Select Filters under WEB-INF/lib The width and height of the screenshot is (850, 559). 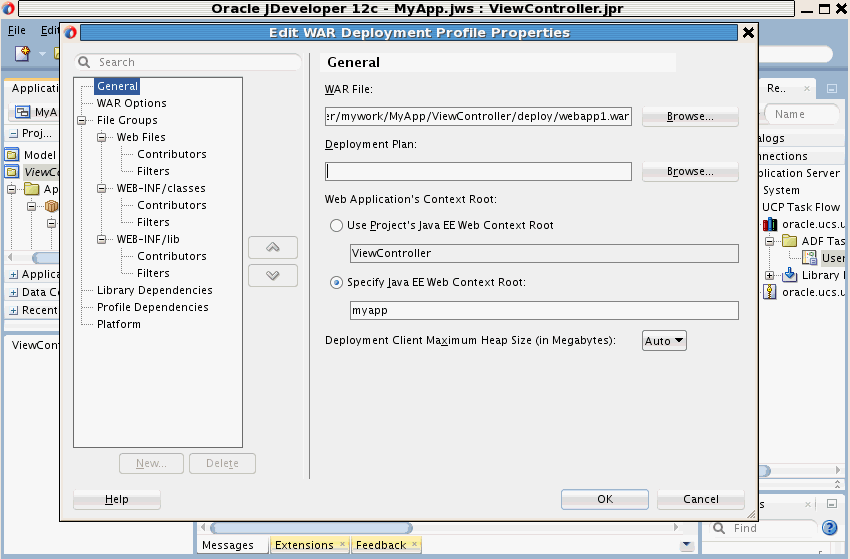(153, 273)
